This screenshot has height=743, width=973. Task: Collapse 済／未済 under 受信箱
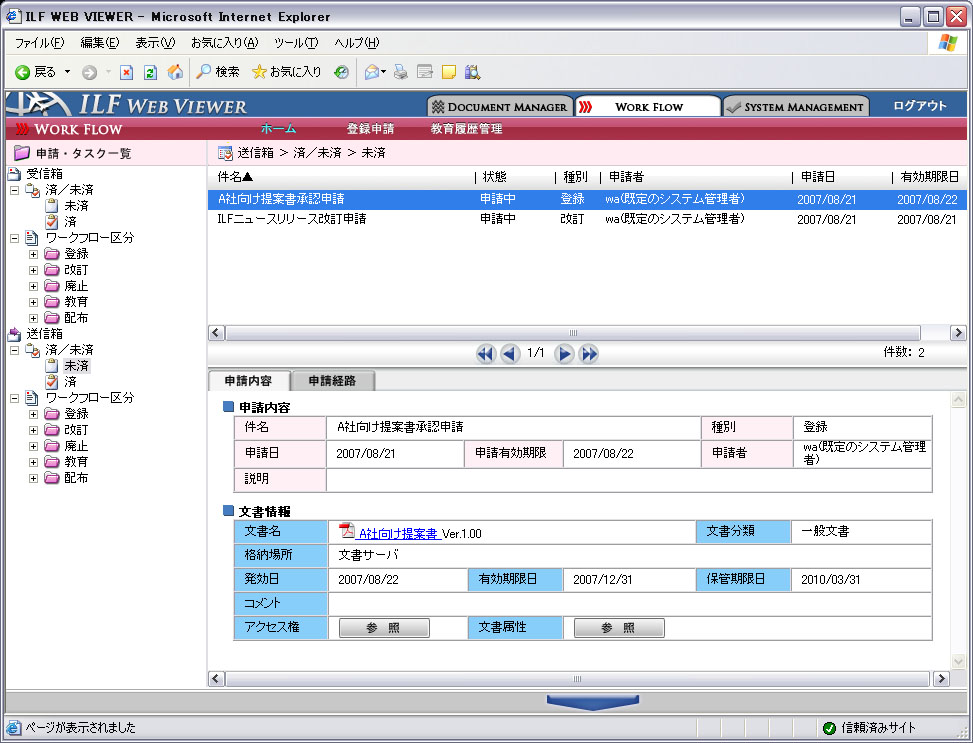[x=15, y=190]
